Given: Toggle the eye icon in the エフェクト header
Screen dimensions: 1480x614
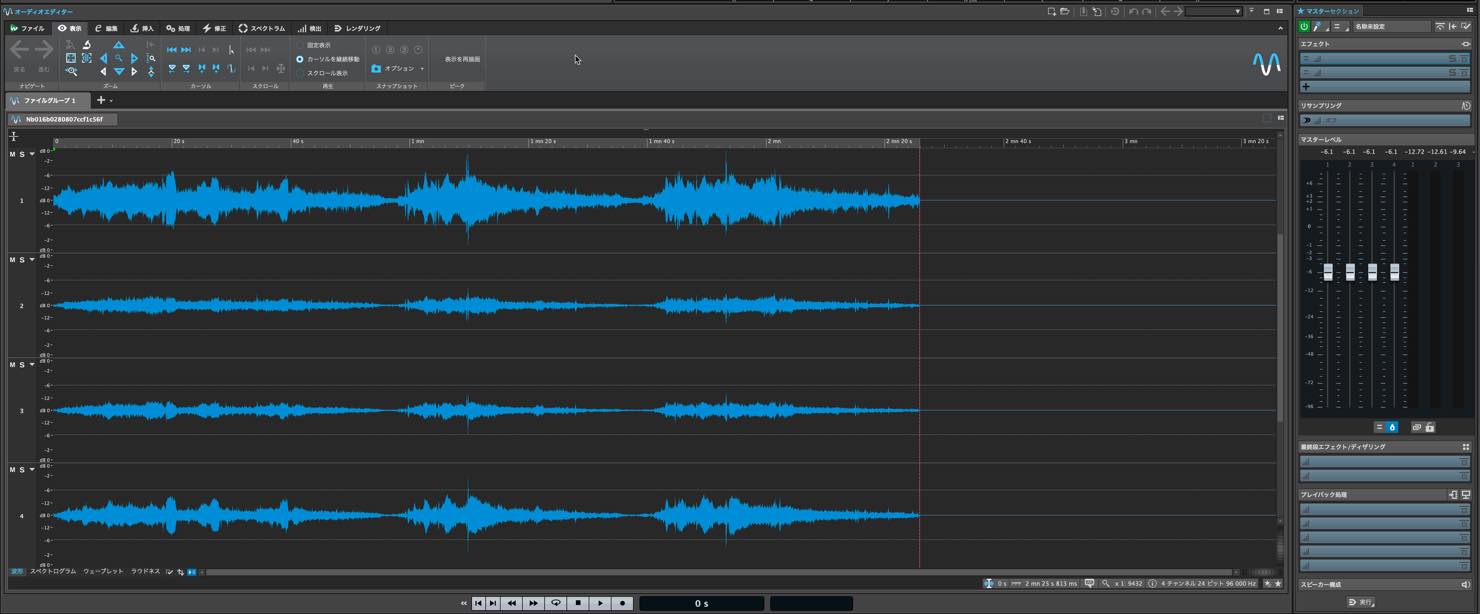Looking at the screenshot, I should (1466, 44).
